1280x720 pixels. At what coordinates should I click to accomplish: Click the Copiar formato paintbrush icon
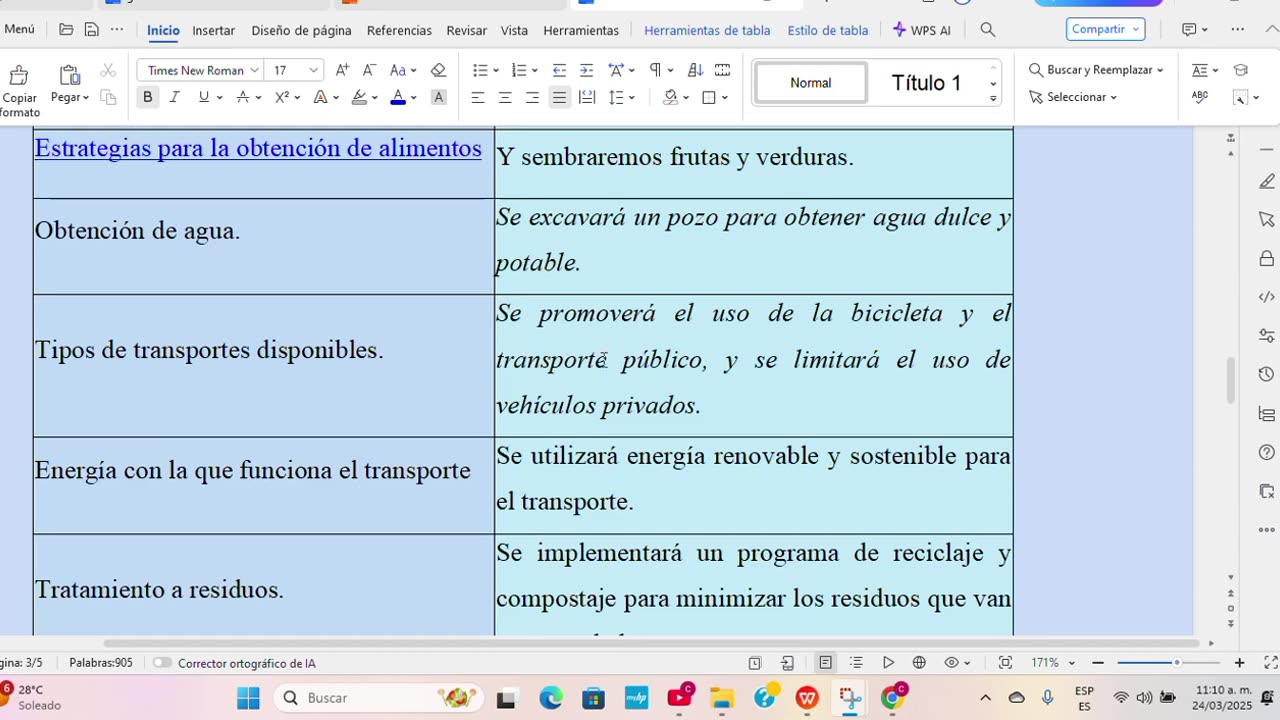[x=18, y=75]
